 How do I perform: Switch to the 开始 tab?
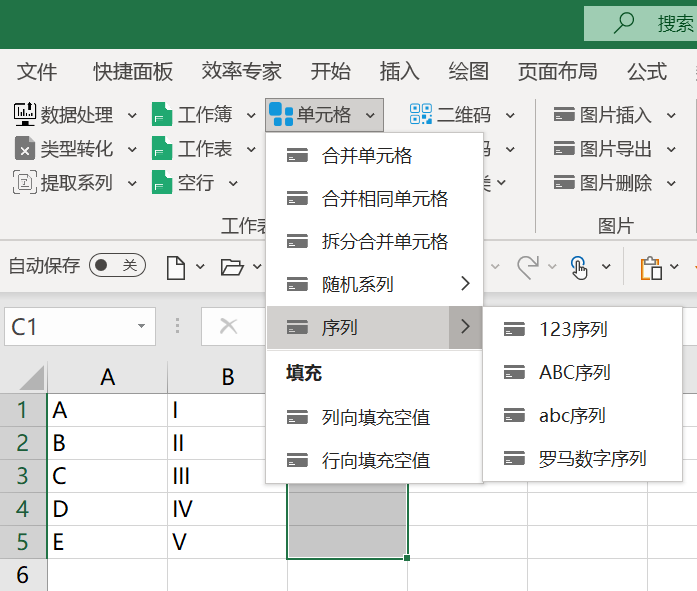[x=330, y=72]
